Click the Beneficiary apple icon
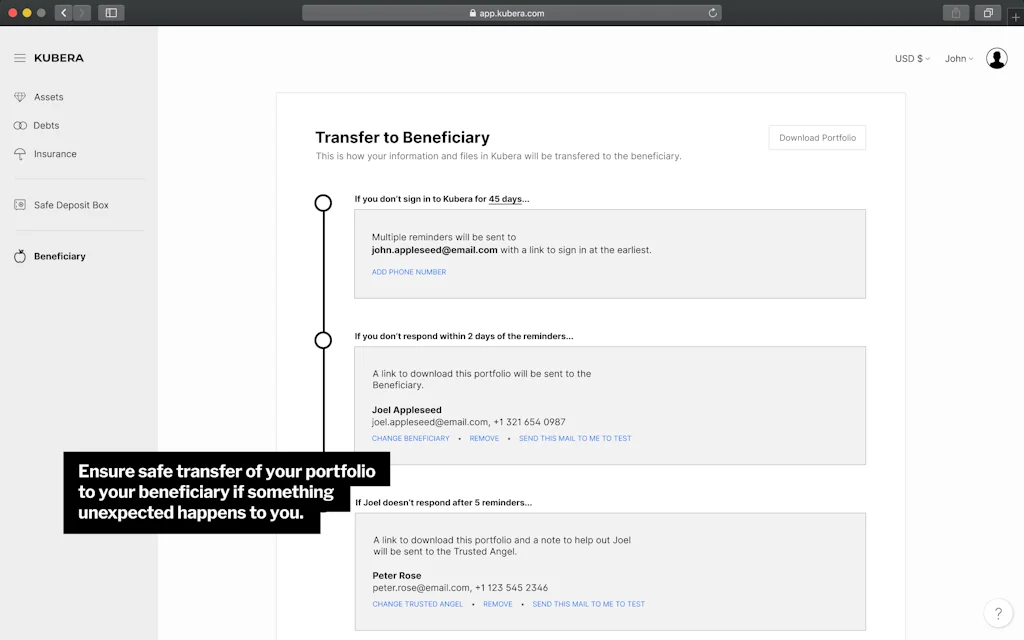 coord(20,256)
